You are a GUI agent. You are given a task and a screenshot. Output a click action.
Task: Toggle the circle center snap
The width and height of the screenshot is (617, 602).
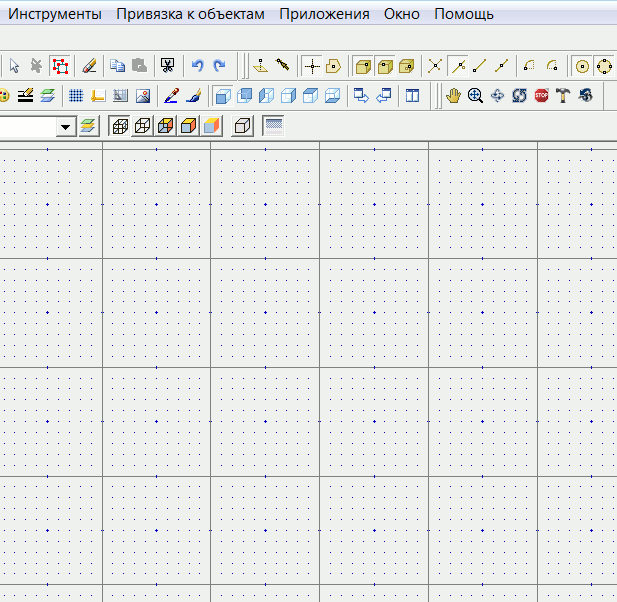pyautogui.click(x=582, y=66)
